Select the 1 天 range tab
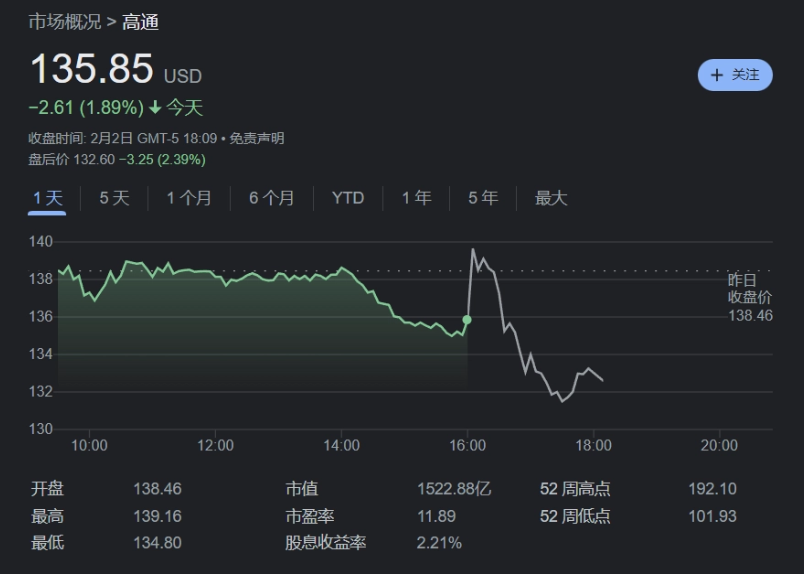 [x=47, y=198]
